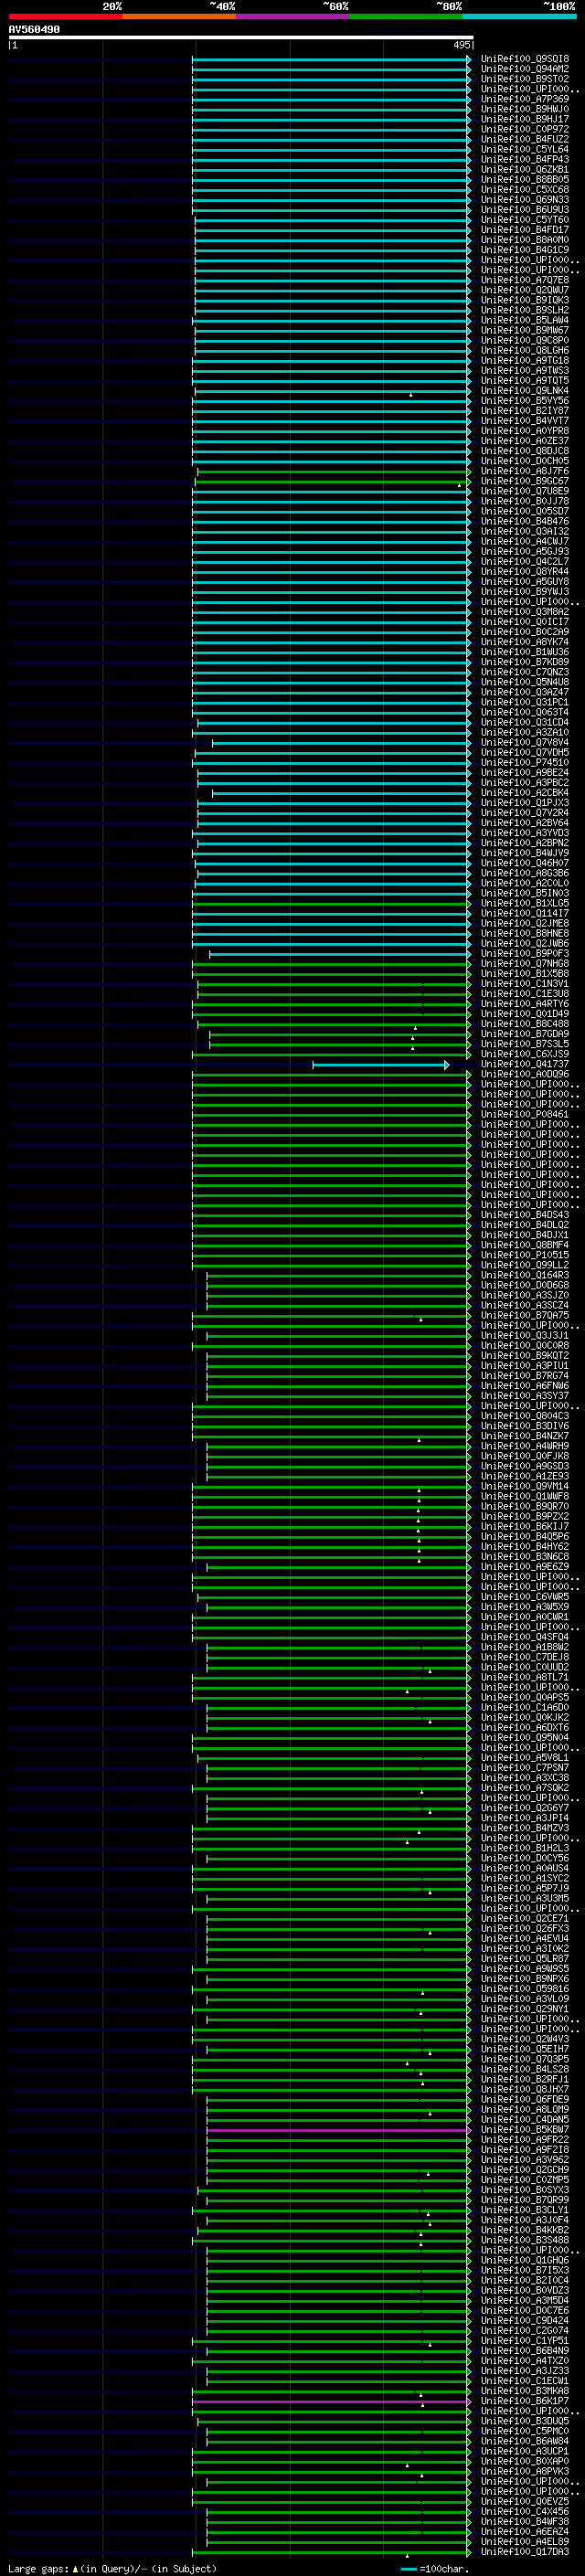
Task: Select UniRef100_B9P0F3 label
Action: pos(525,953)
